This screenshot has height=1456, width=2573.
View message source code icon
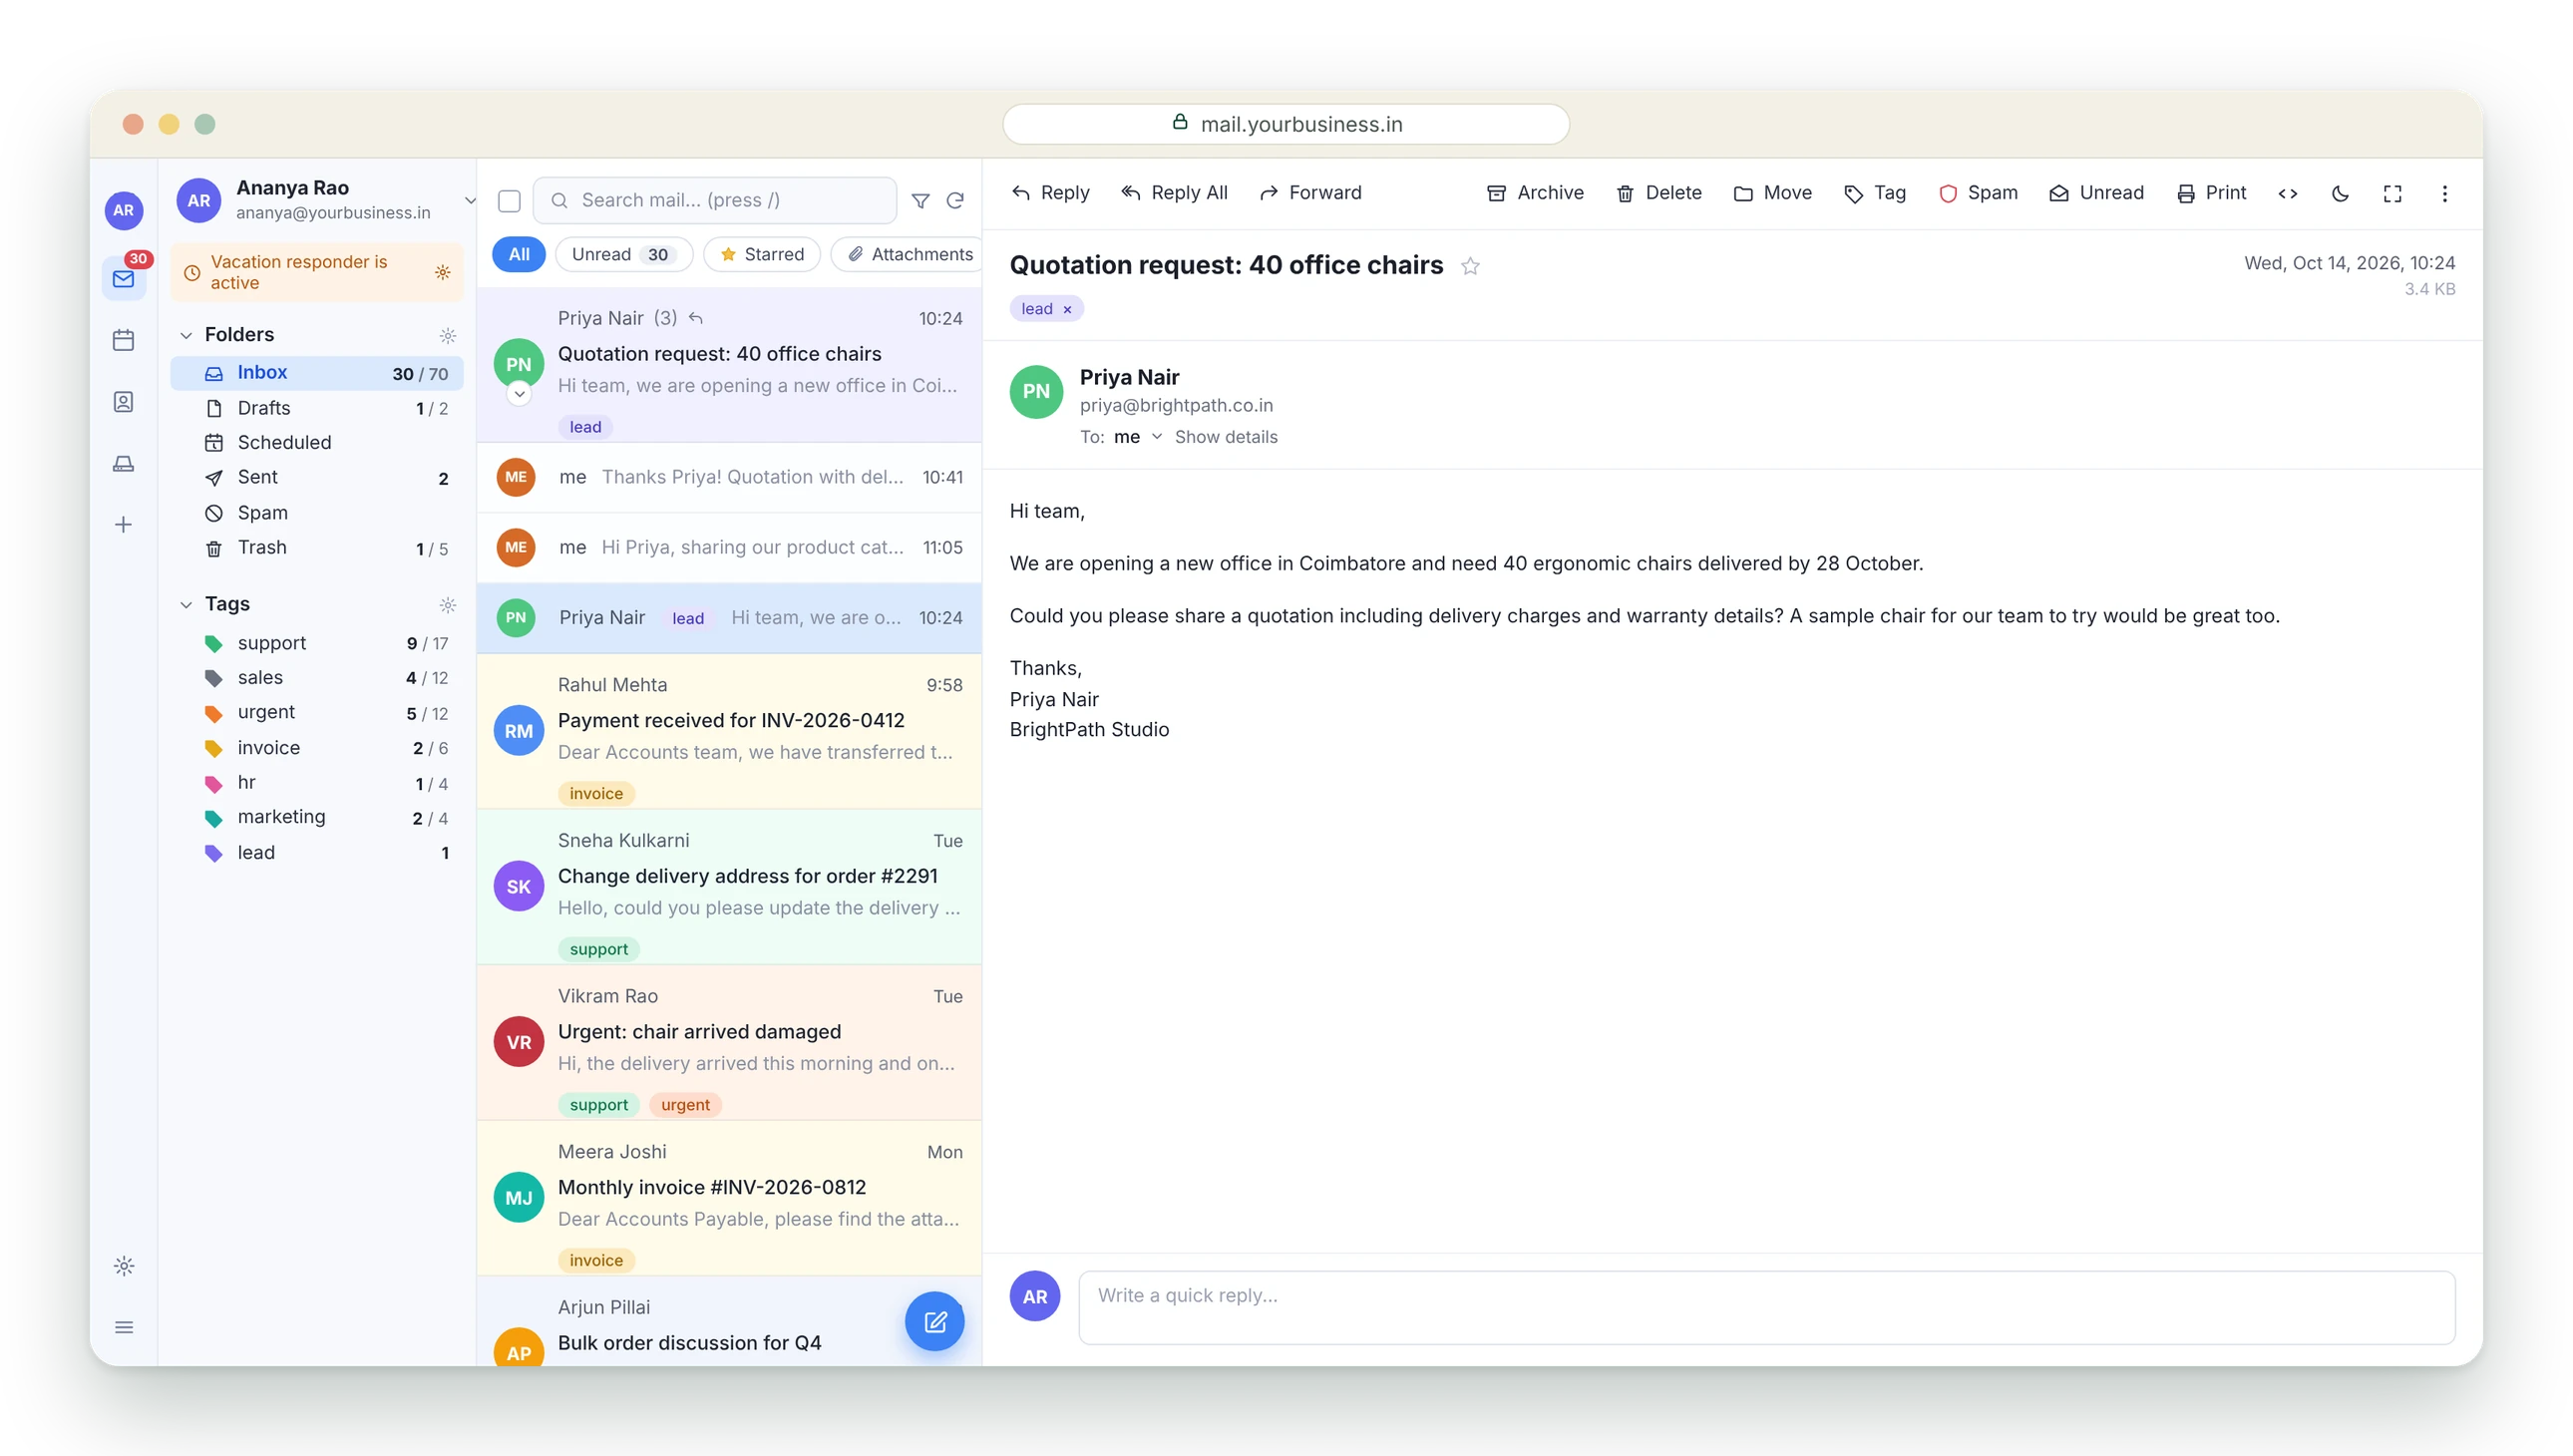(x=2287, y=193)
